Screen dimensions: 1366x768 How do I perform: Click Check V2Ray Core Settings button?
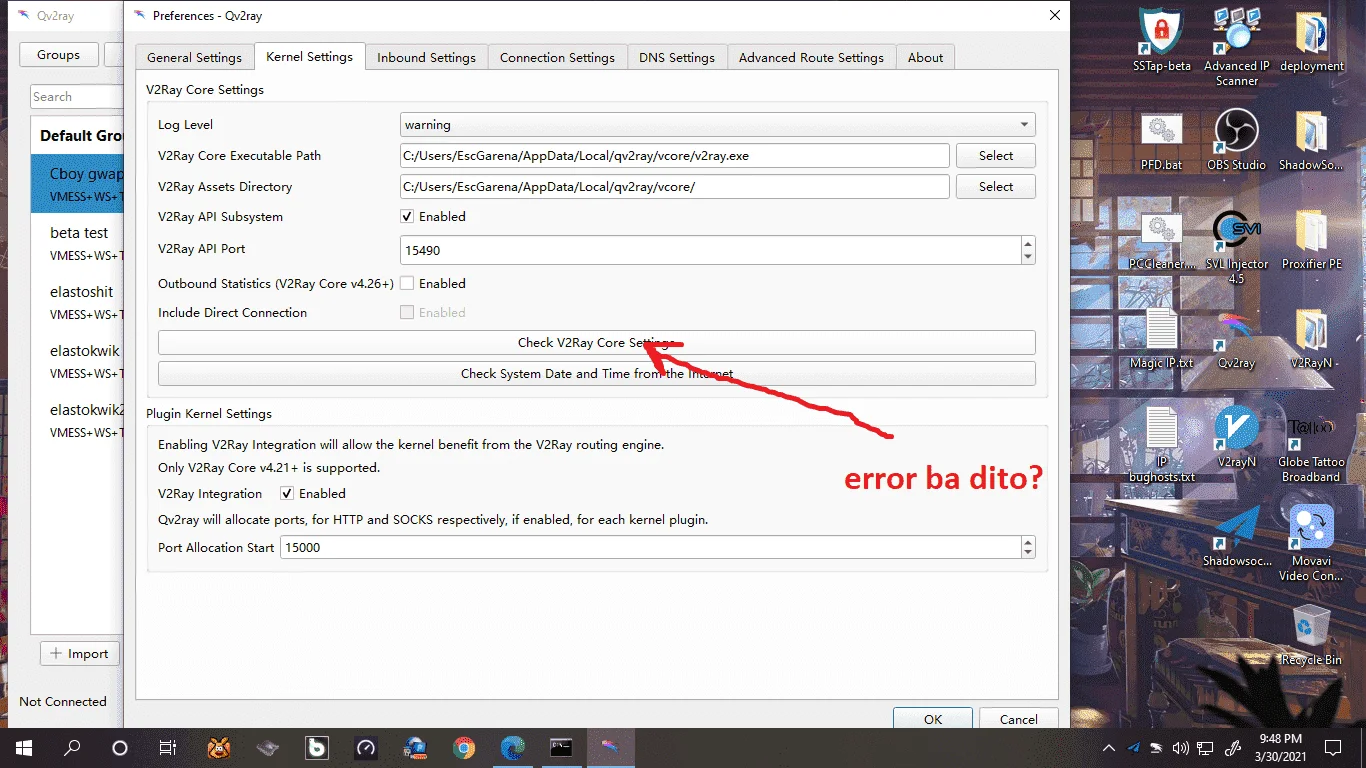click(x=597, y=343)
